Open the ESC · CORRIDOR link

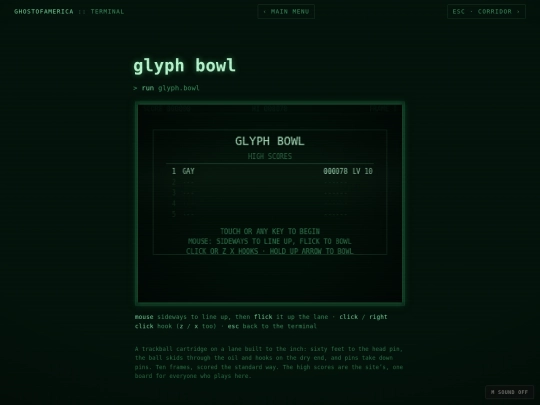[x=486, y=11]
